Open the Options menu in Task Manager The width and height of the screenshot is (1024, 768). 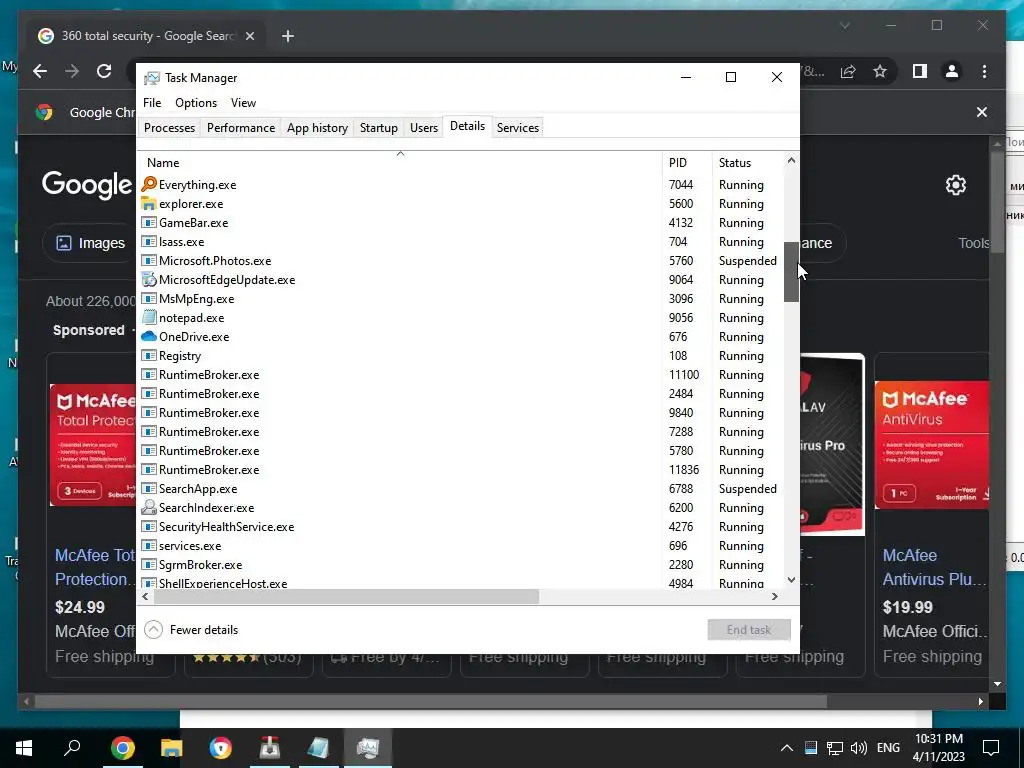pyautogui.click(x=196, y=103)
